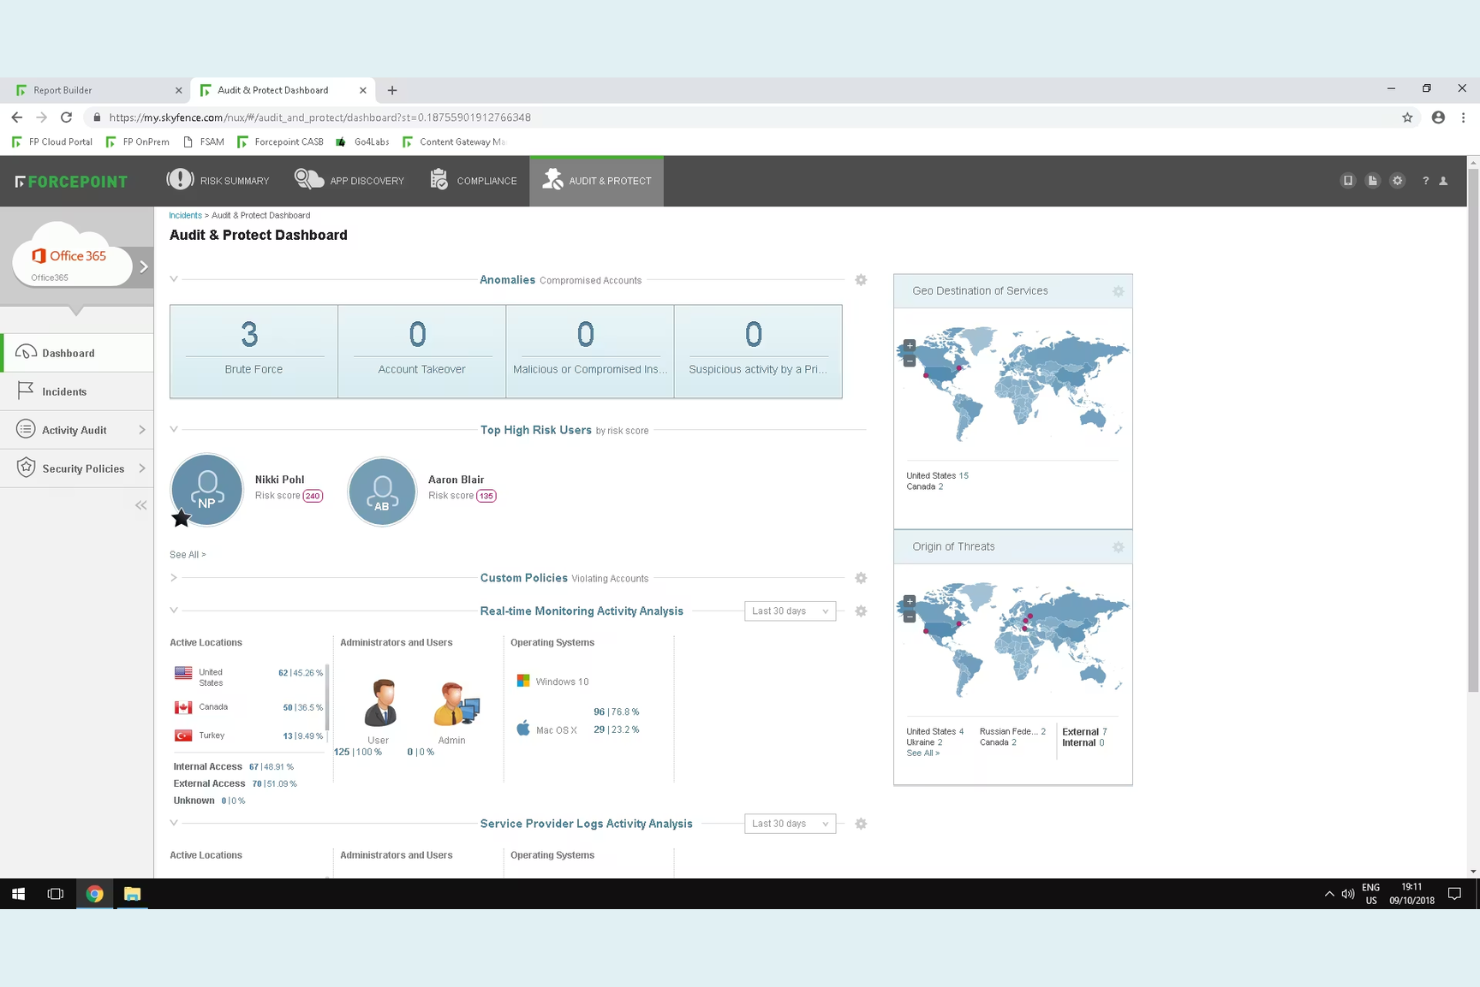Click the help question mark icon
The width and height of the screenshot is (1480, 987).
click(x=1425, y=180)
